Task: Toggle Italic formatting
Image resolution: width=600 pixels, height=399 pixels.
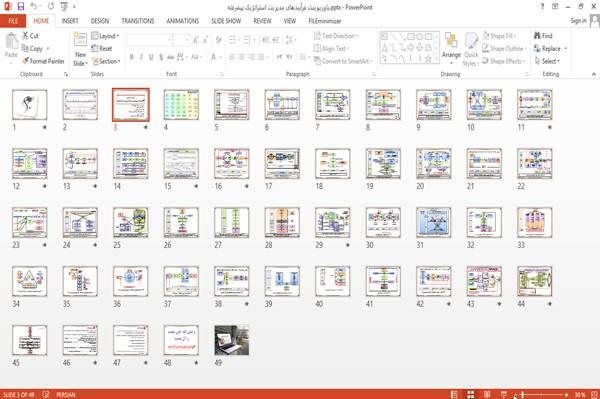Action: coord(141,57)
